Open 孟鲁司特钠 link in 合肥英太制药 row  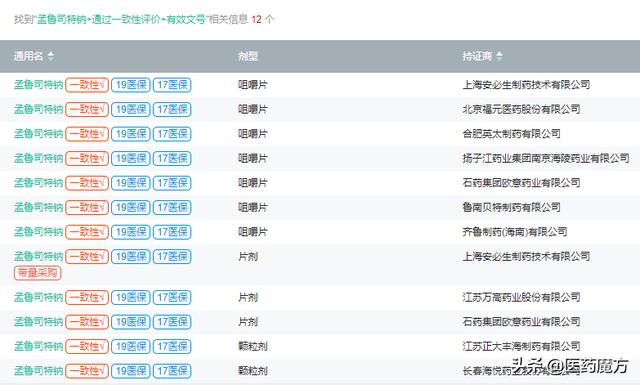38,134
